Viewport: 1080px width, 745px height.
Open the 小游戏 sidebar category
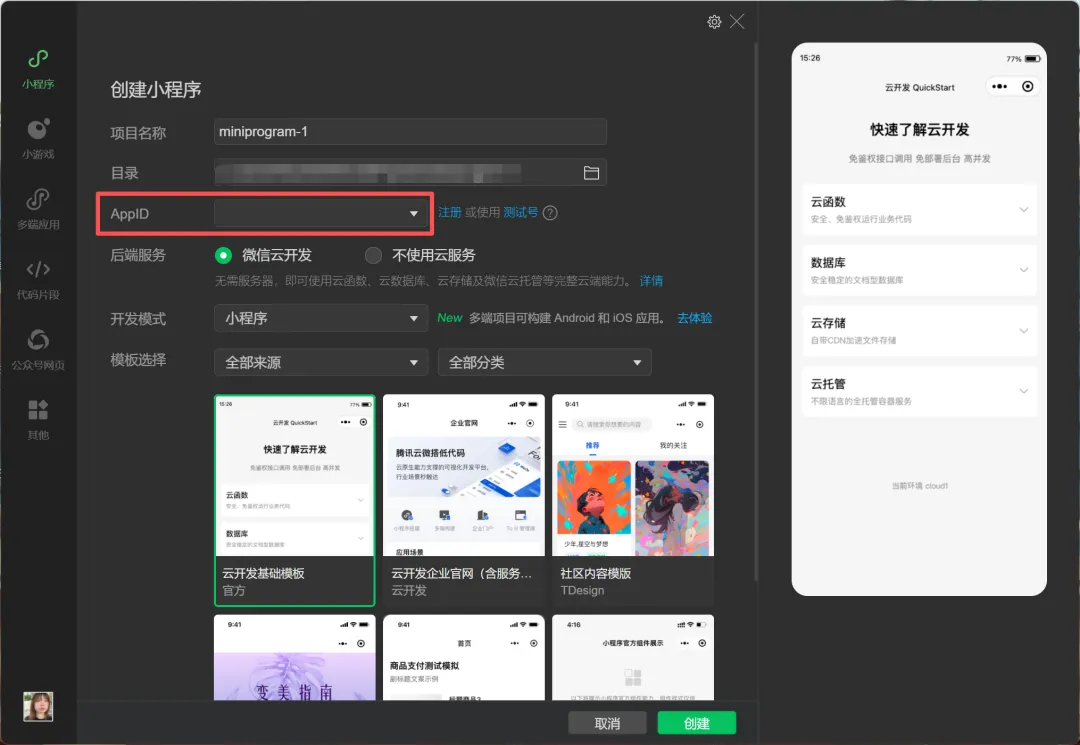pyautogui.click(x=38, y=139)
